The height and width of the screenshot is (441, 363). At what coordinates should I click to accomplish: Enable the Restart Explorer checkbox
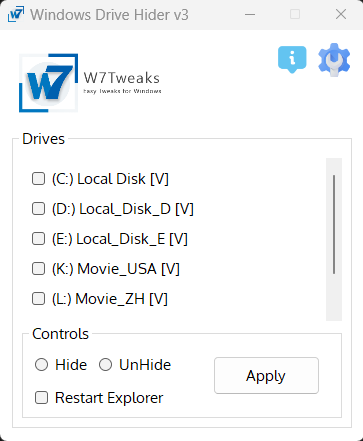point(42,398)
